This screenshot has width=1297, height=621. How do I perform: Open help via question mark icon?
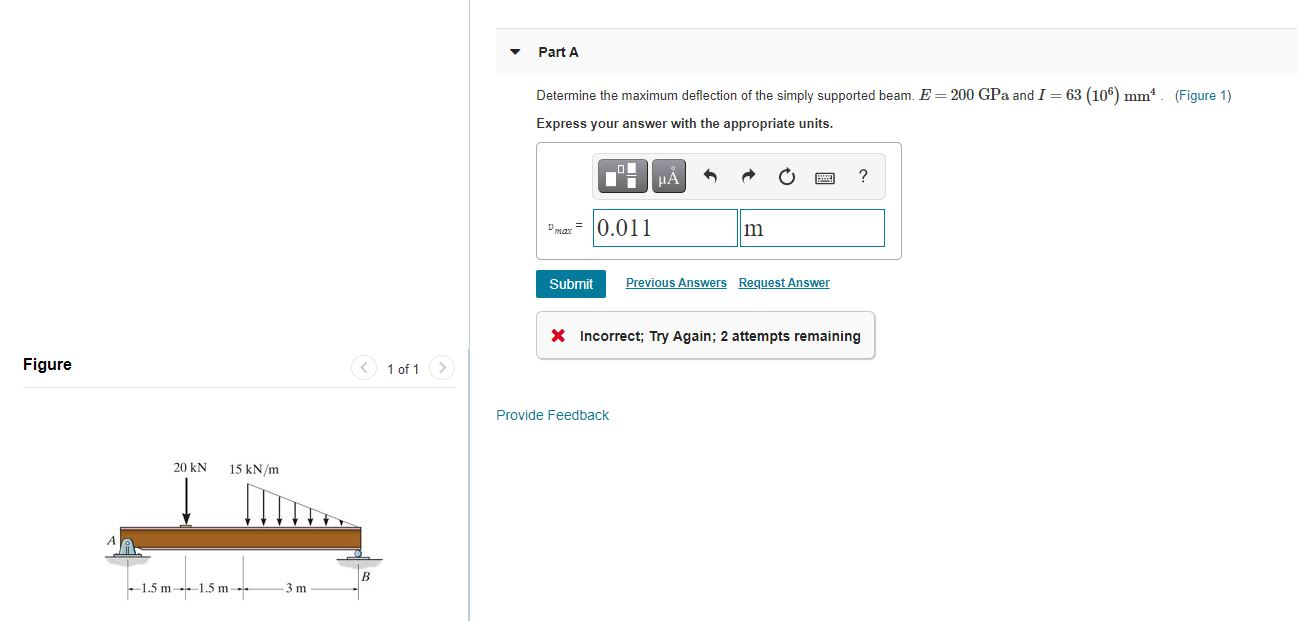(862, 176)
